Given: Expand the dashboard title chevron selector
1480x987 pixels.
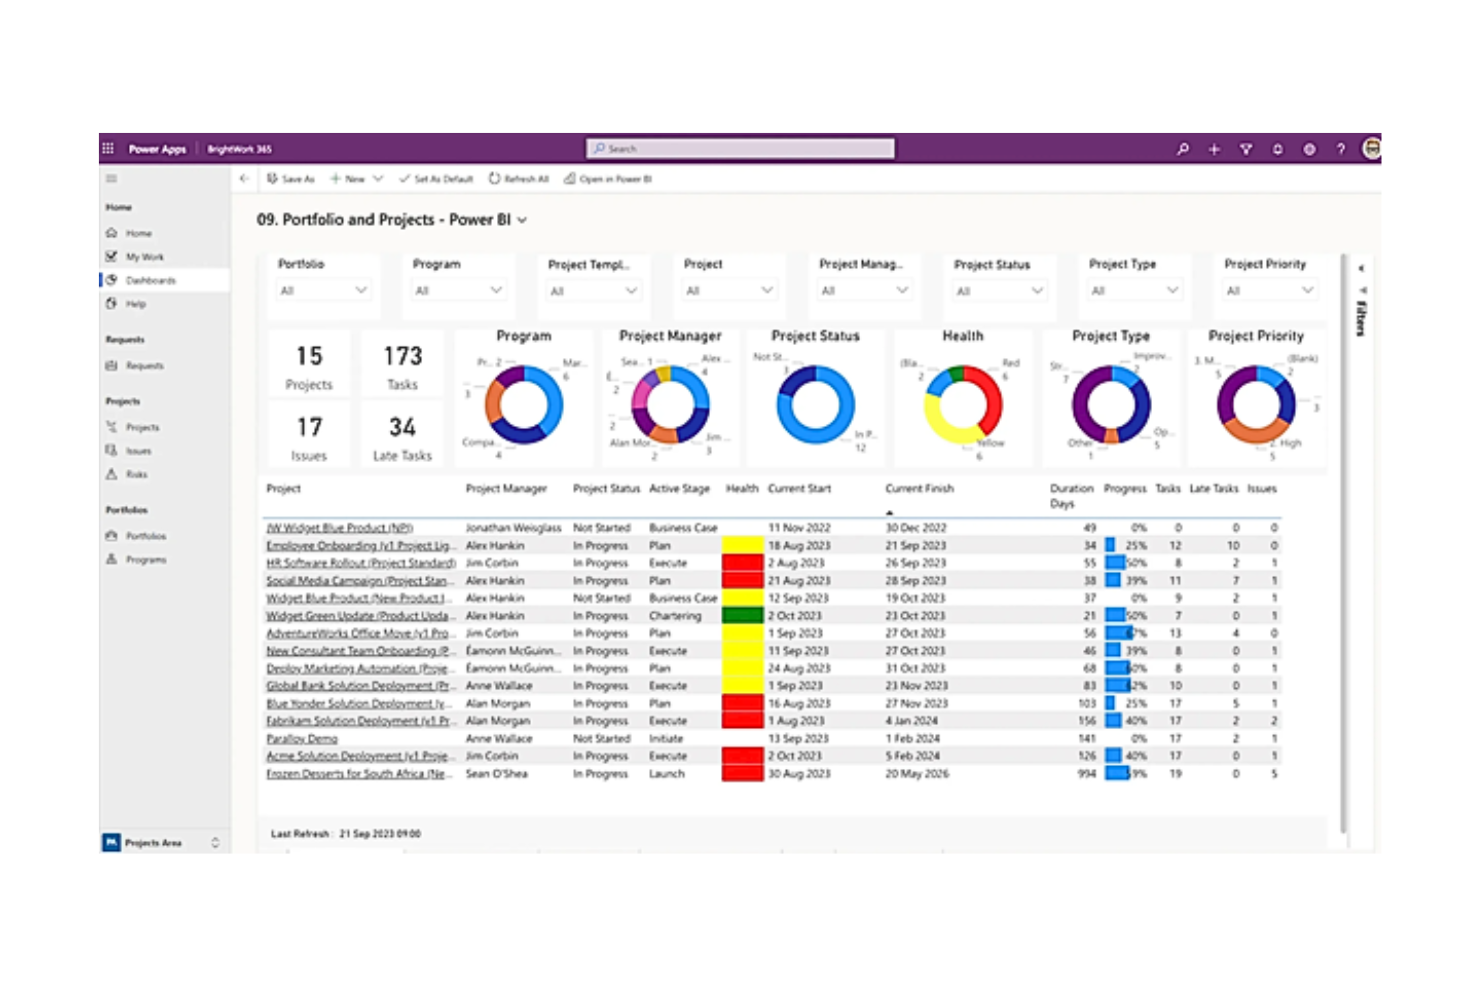Looking at the screenshot, I should click(522, 220).
